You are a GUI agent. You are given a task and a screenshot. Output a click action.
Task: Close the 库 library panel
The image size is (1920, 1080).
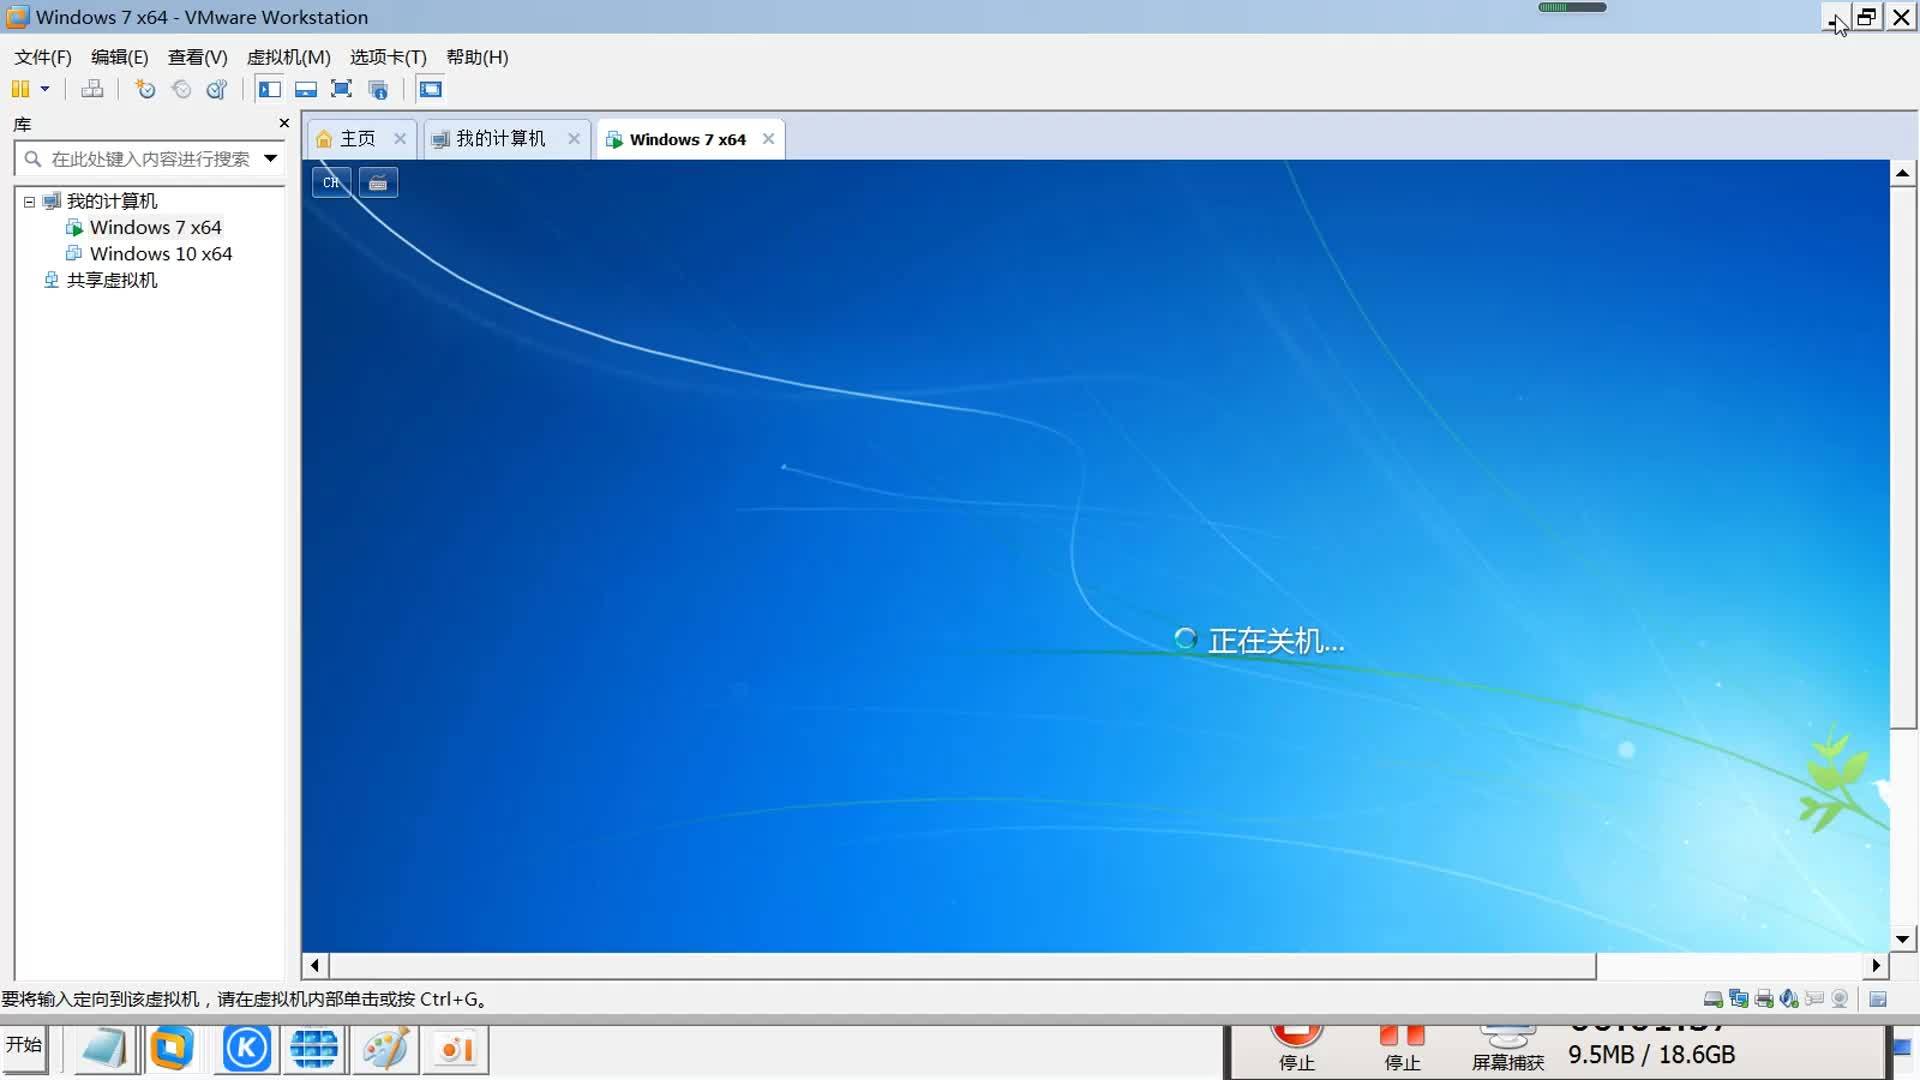pos(284,123)
